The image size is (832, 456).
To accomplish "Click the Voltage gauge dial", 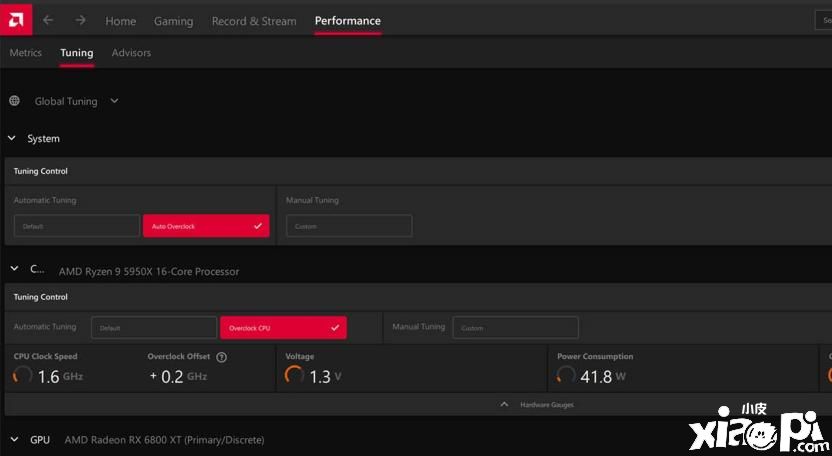I will coord(294,375).
